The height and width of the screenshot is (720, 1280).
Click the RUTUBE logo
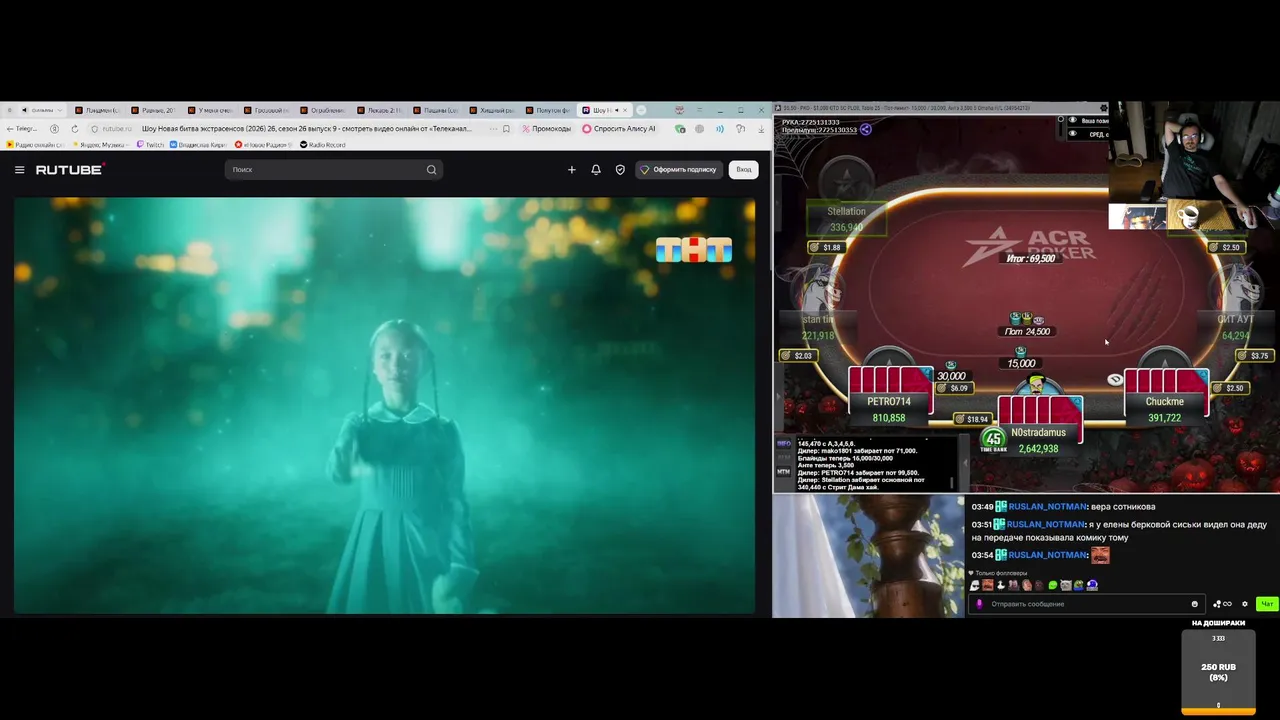click(70, 170)
